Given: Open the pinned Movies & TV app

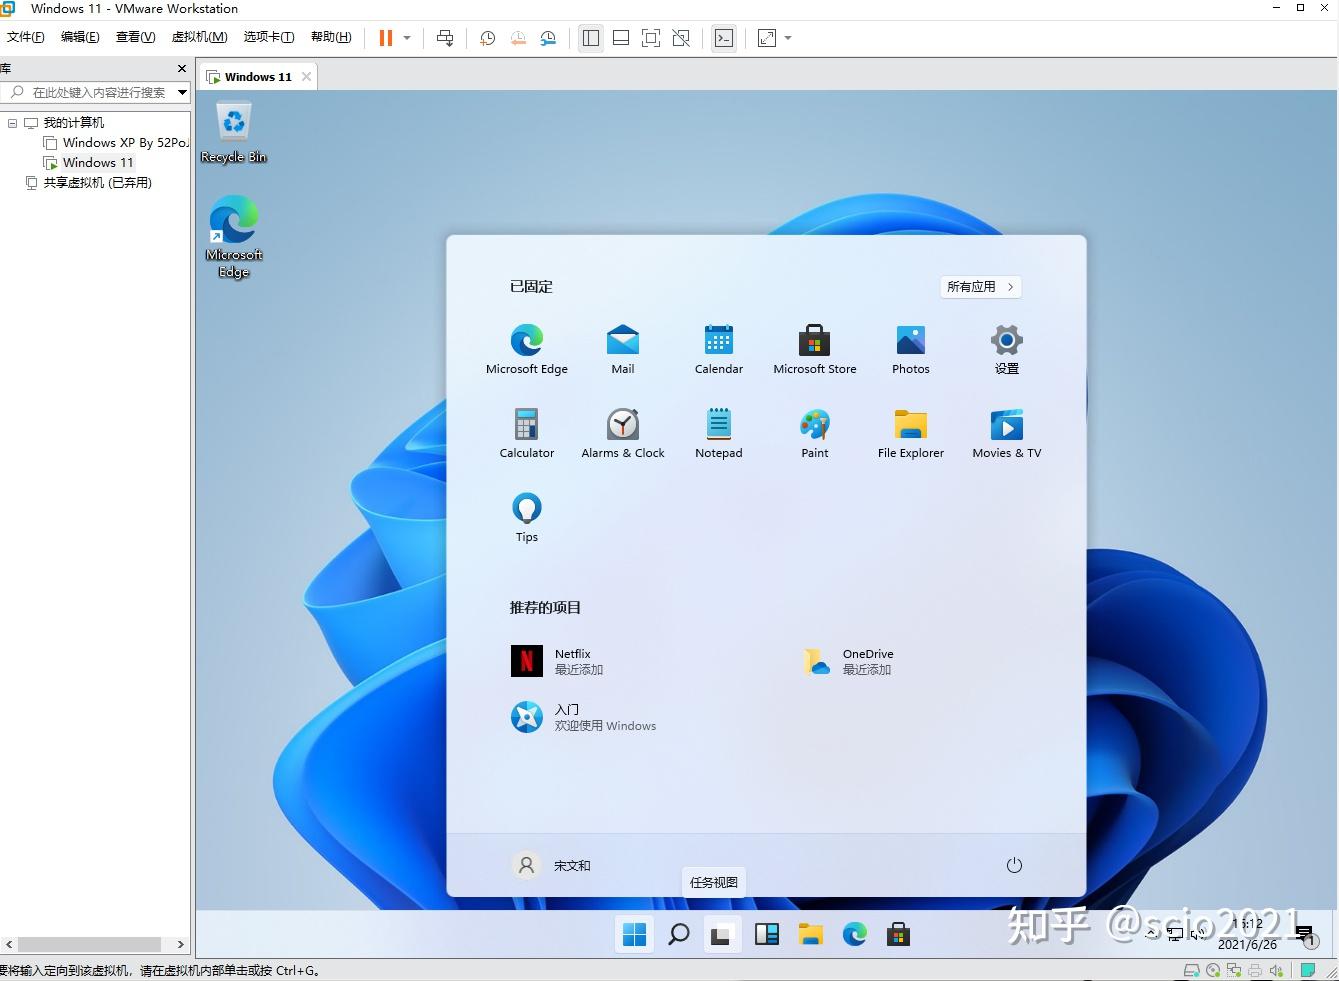Looking at the screenshot, I should pos(1007,433).
